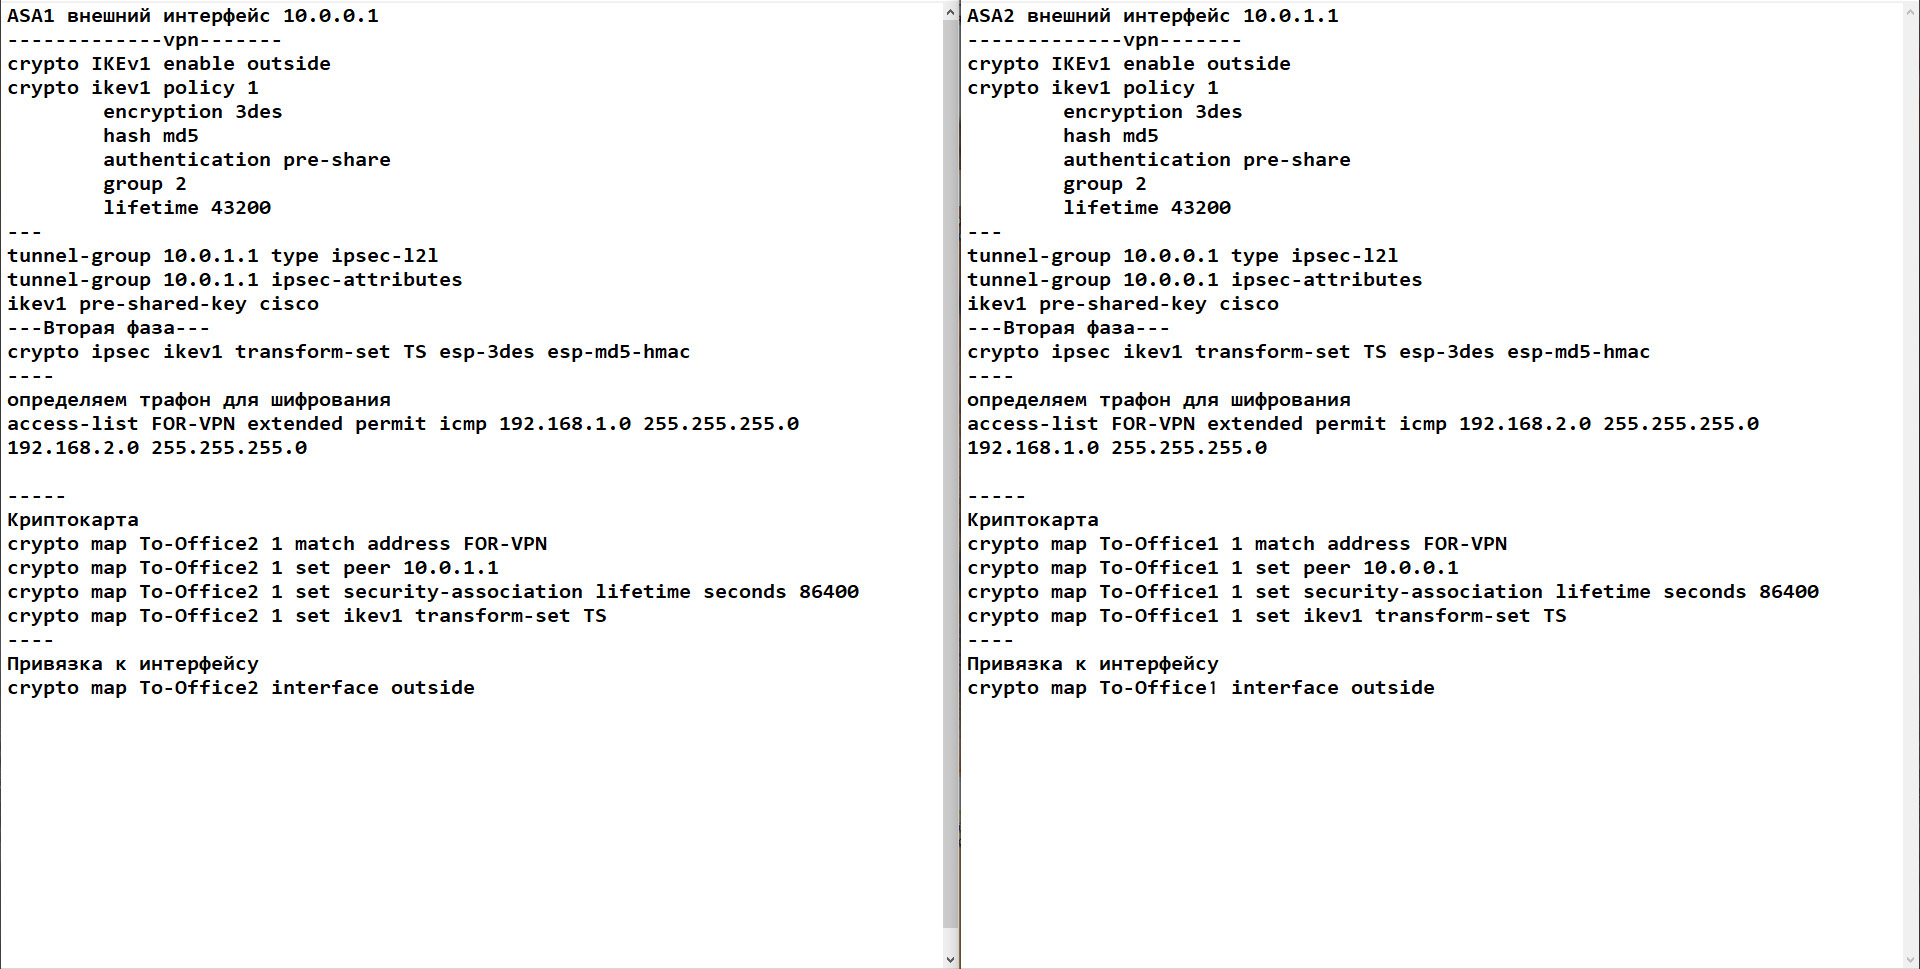
Task: Click 'crypto map To-Office1 interface outside' line
Action: click(x=1201, y=688)
